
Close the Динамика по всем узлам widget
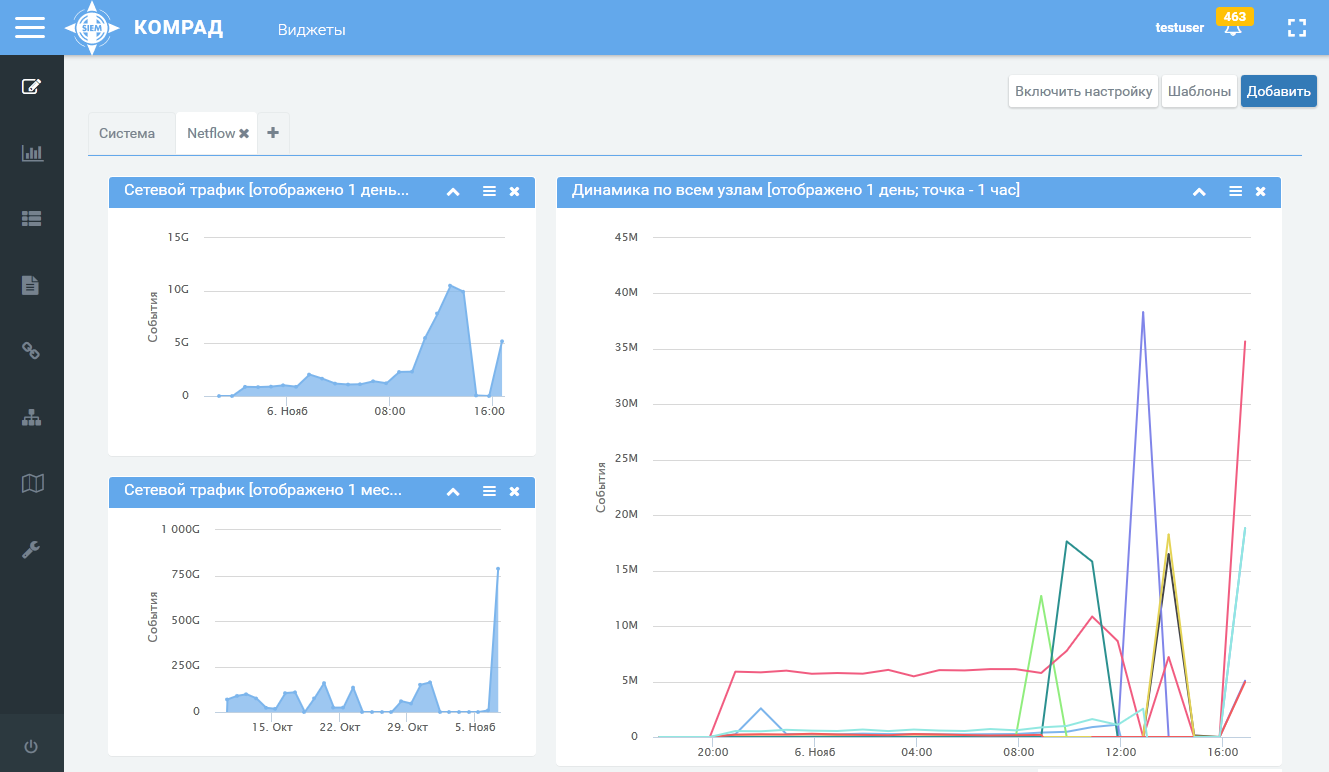(x=1260, y=191)
